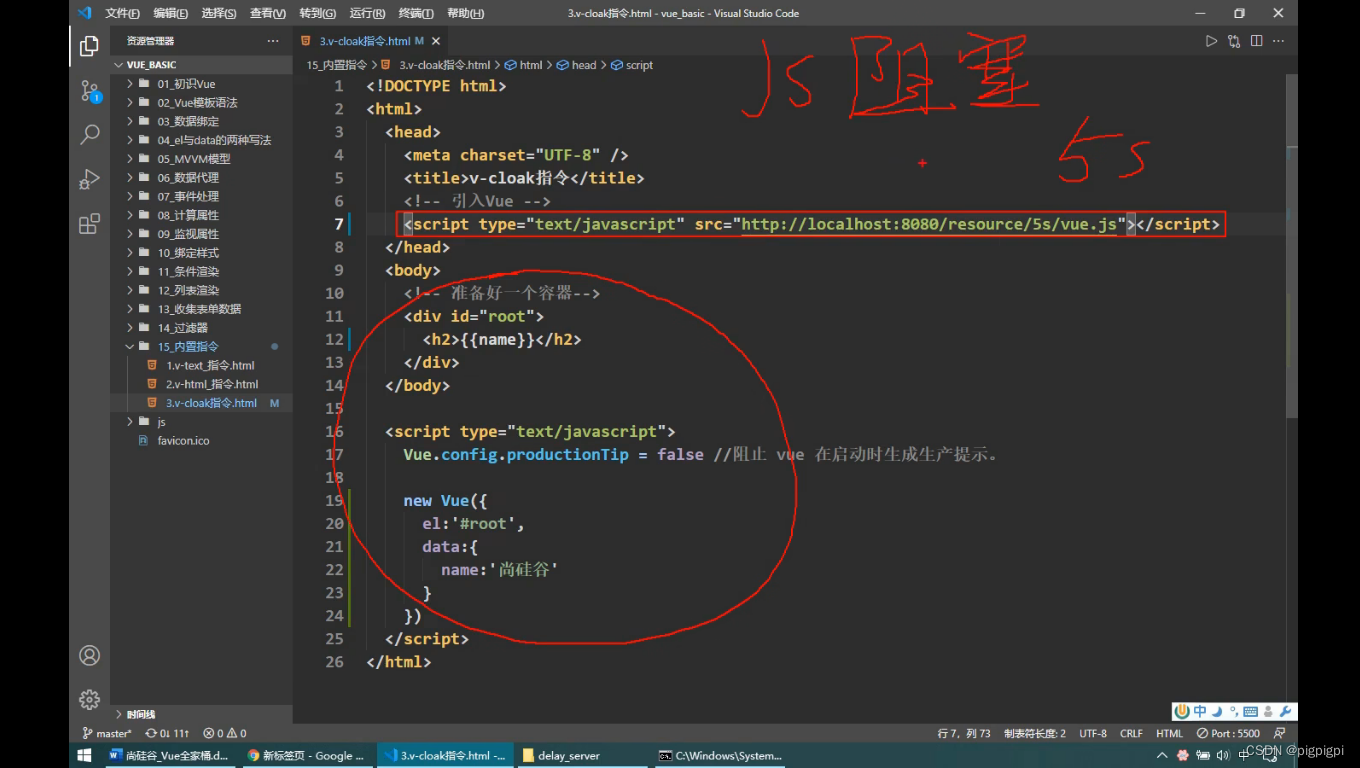The width and height of the screenshot is (1360, 768).
Task: Click the Open Changes compare icon
Action: (x=1234, y=41)
